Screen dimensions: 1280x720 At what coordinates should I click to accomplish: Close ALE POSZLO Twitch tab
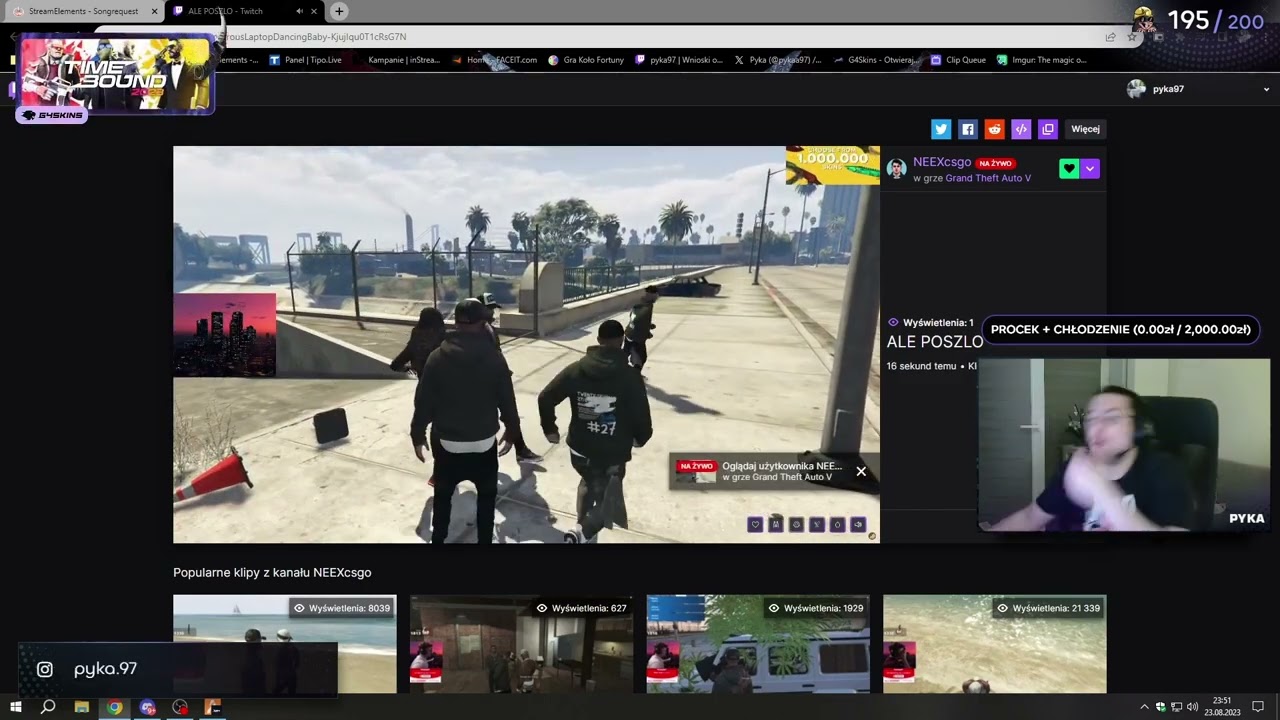[x=314, y=11]
